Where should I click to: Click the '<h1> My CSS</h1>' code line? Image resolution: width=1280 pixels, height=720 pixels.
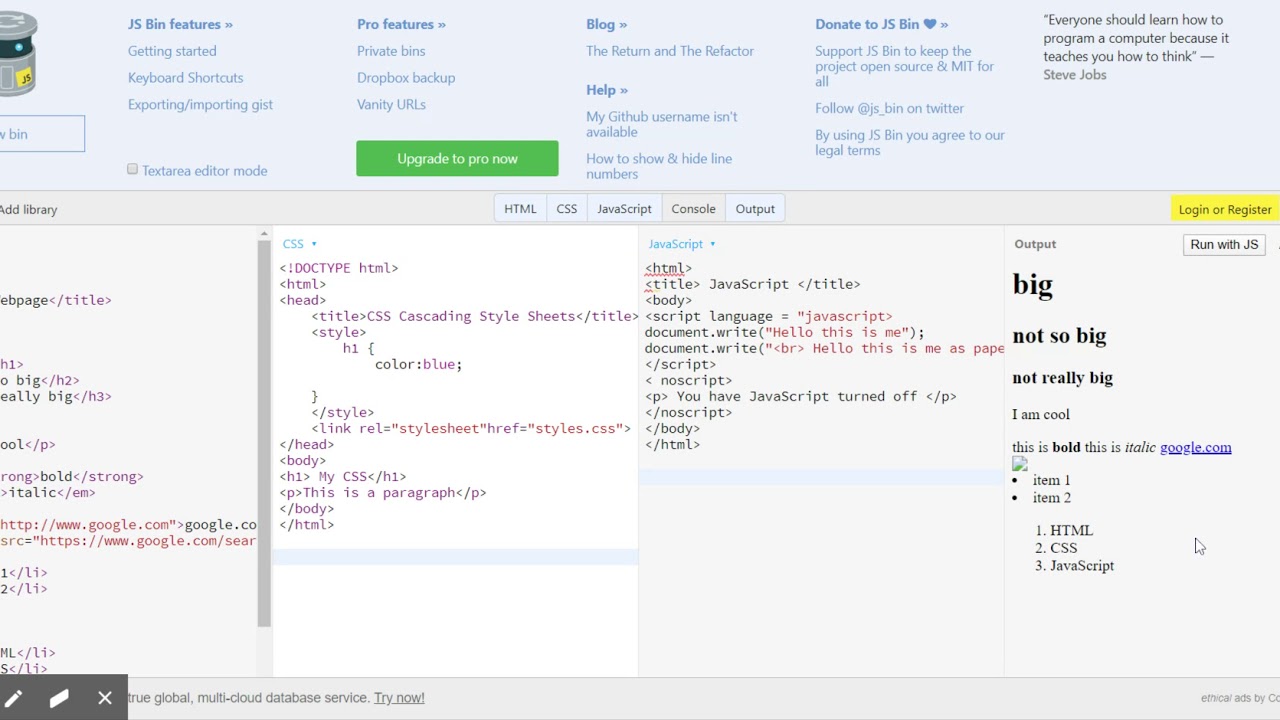(343, 476)
